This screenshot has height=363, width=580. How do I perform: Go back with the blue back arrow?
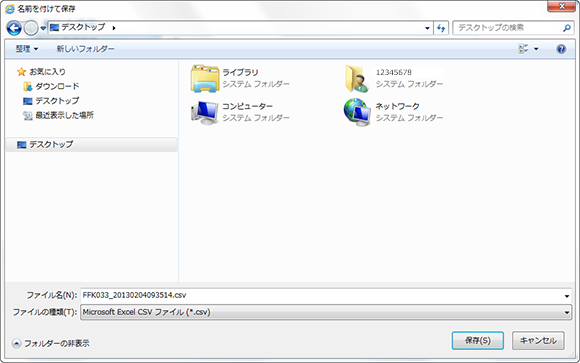14,28
